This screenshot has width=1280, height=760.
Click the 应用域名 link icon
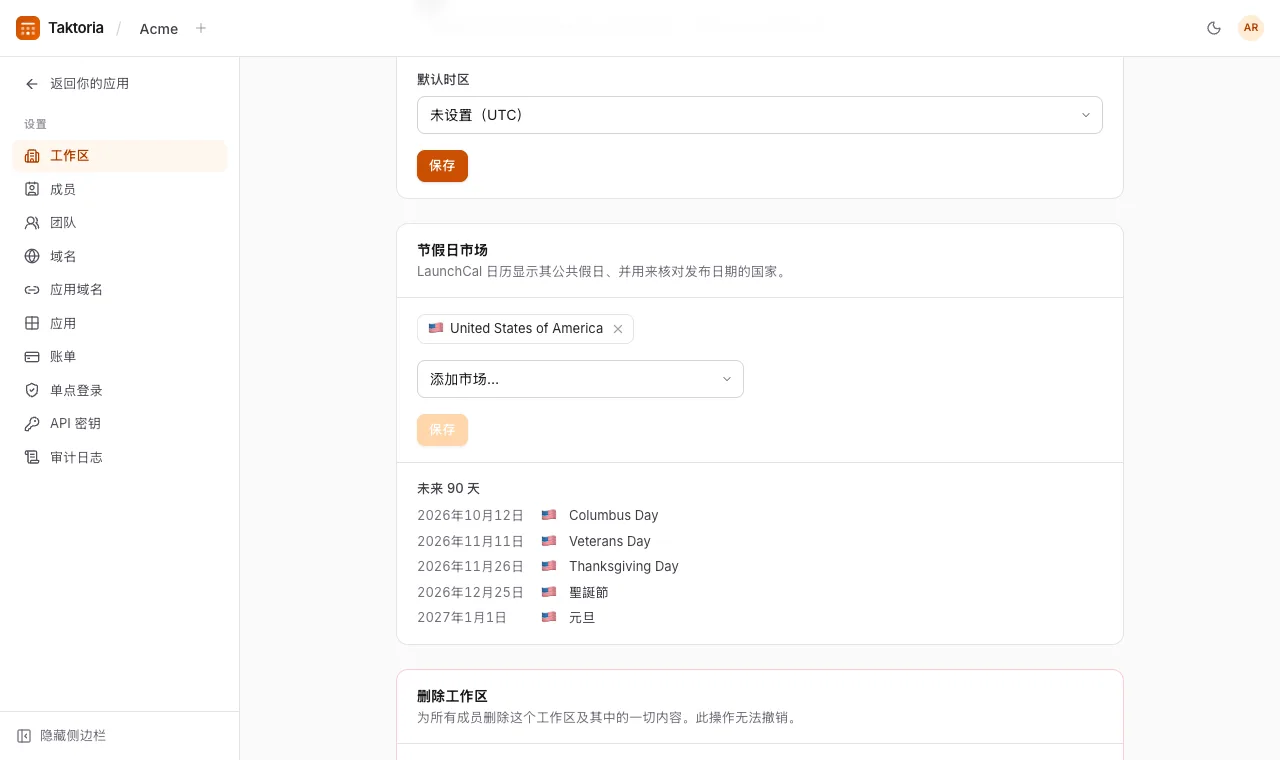tap(32, 290)
